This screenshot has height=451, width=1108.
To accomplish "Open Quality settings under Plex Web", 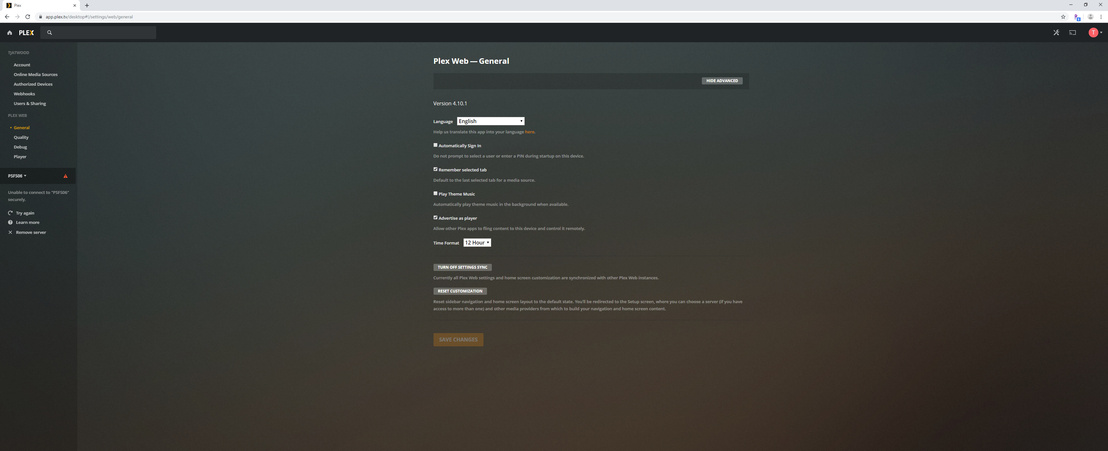I will (21, 137).
